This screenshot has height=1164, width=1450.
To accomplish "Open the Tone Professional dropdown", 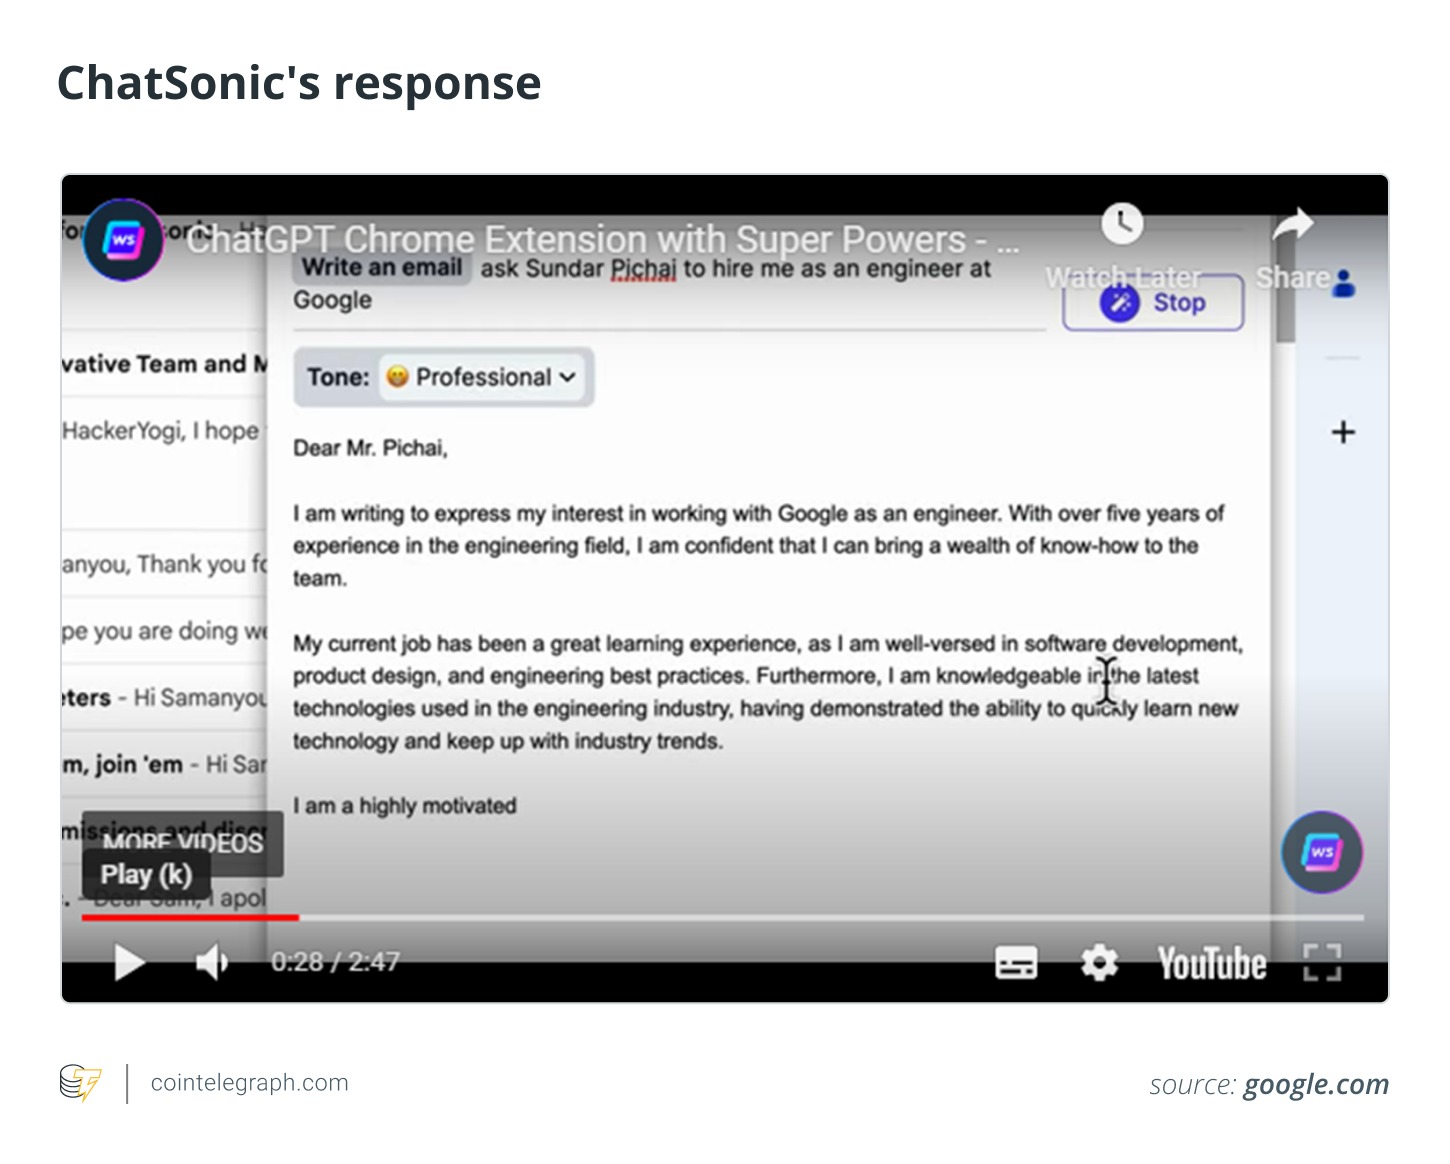I will [483, 377].
